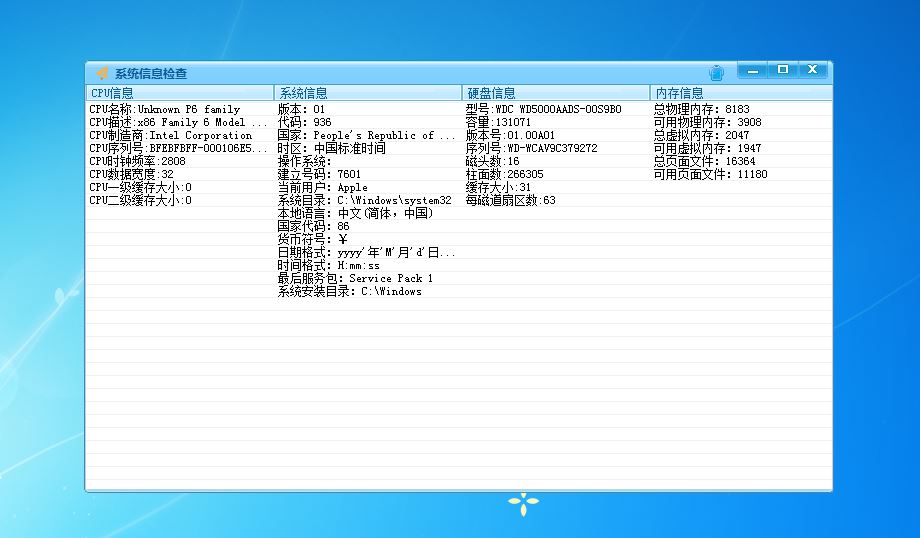Select the CPU描述:x86 Family 6 Model row

click(x=178, y=122)
